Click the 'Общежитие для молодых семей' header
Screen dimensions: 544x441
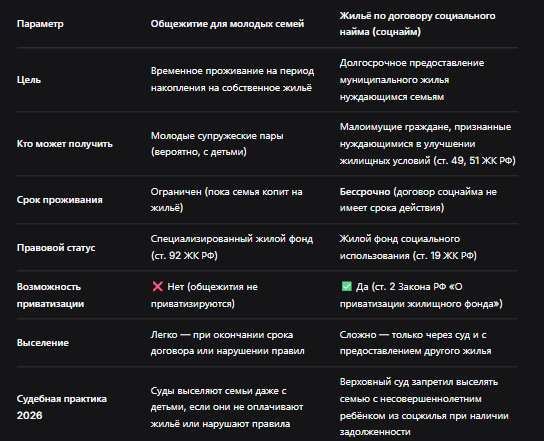tap(227, 24)
